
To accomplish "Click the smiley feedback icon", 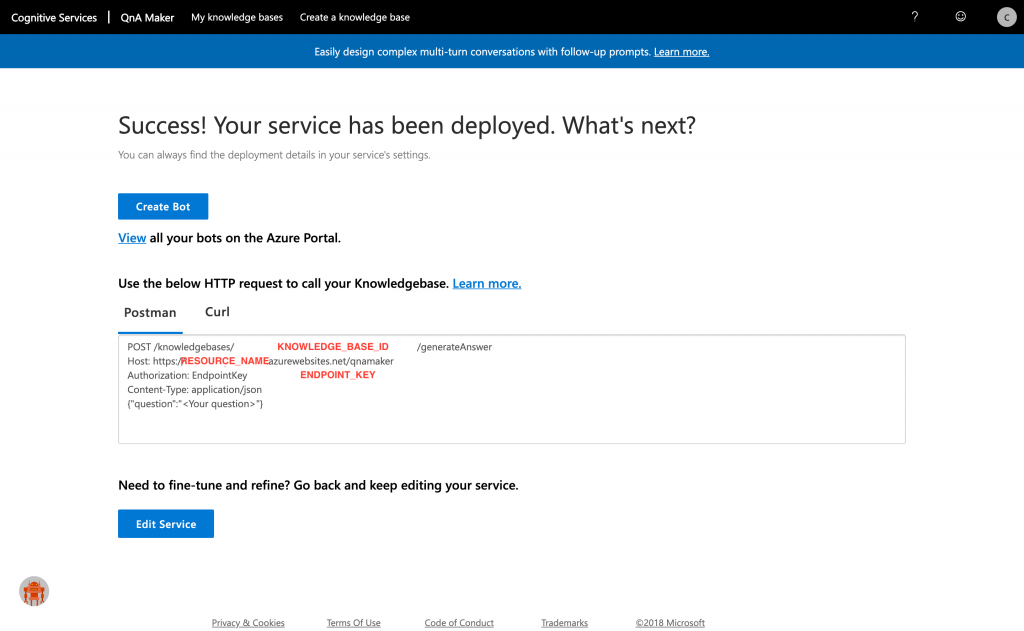I will [x=960, y=17].
